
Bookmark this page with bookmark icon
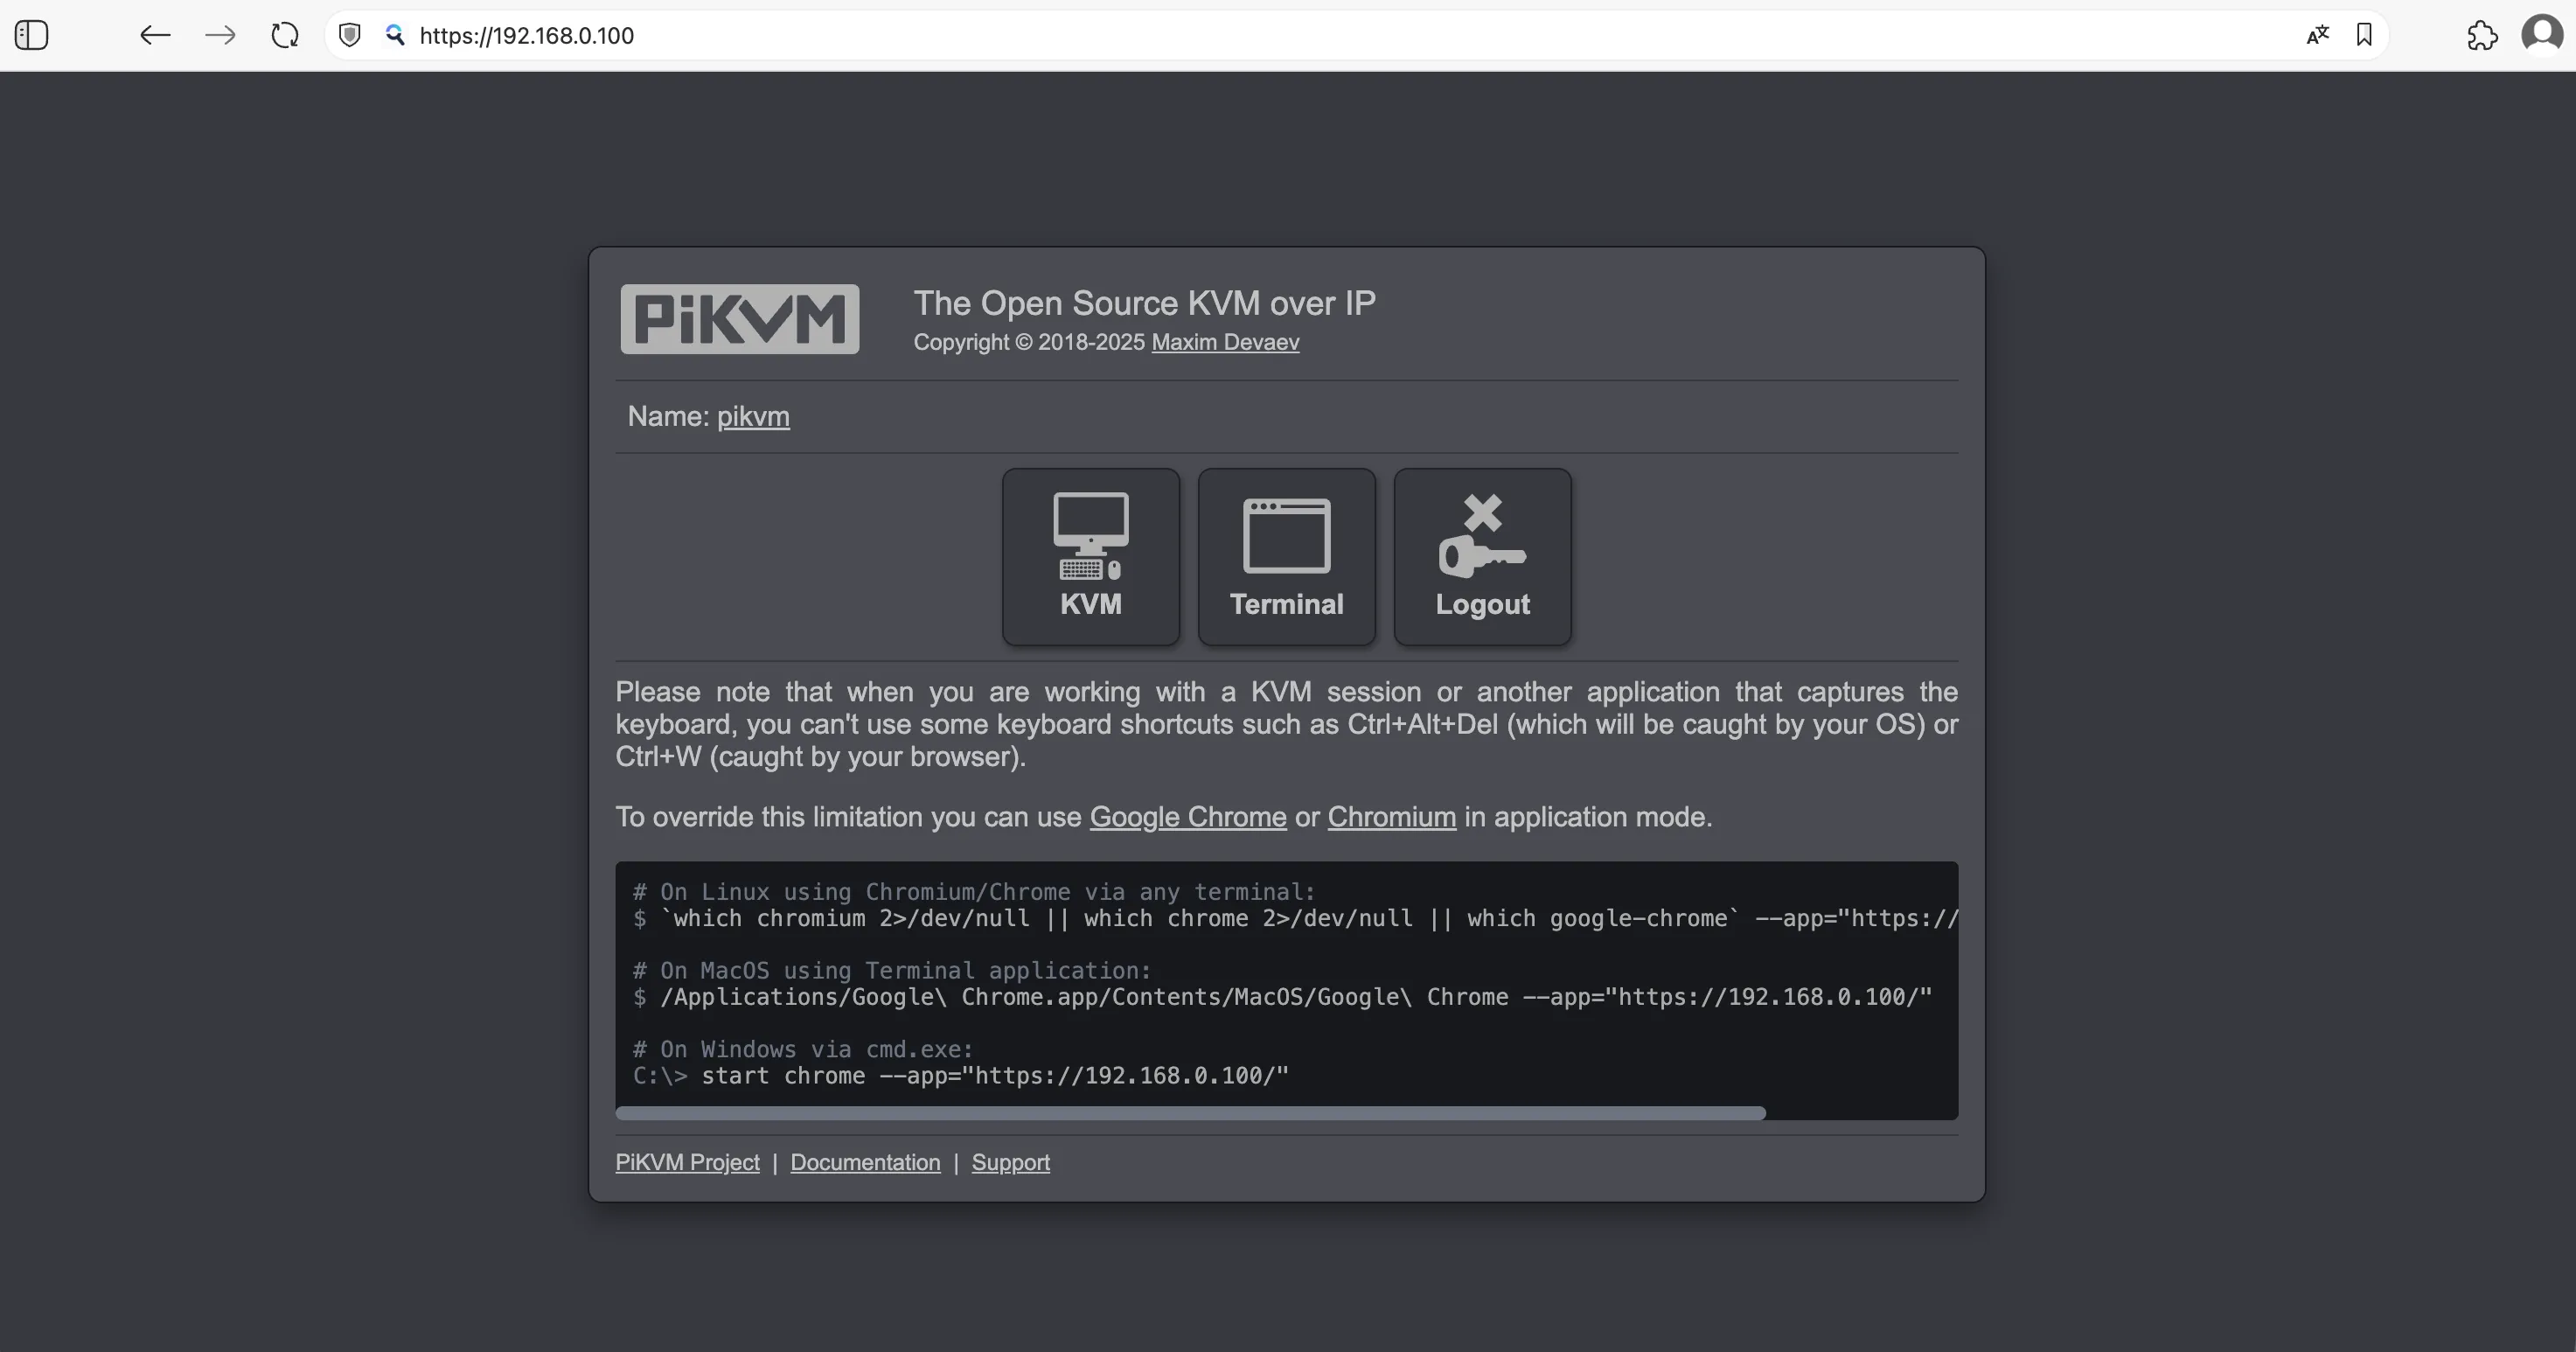(x=2364, y=36)
